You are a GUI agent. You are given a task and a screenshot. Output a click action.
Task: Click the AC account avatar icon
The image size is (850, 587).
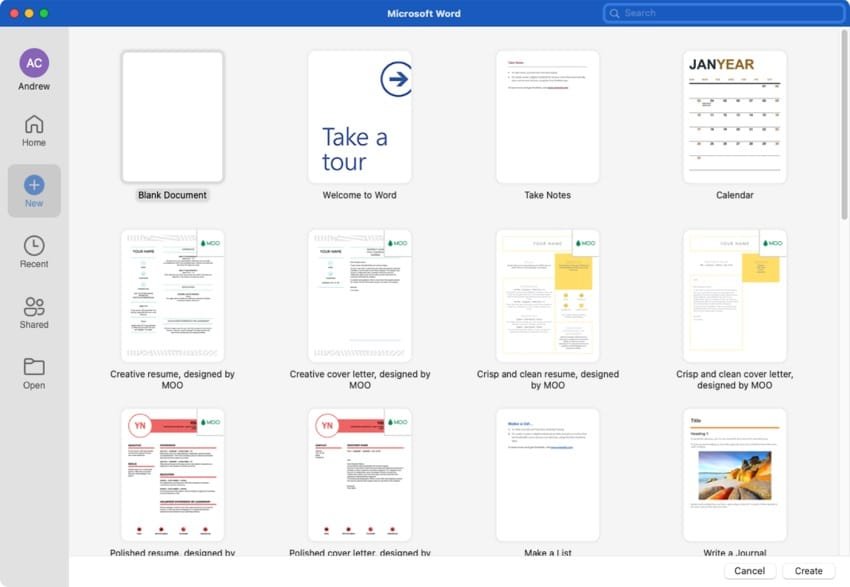coord(34,63)
